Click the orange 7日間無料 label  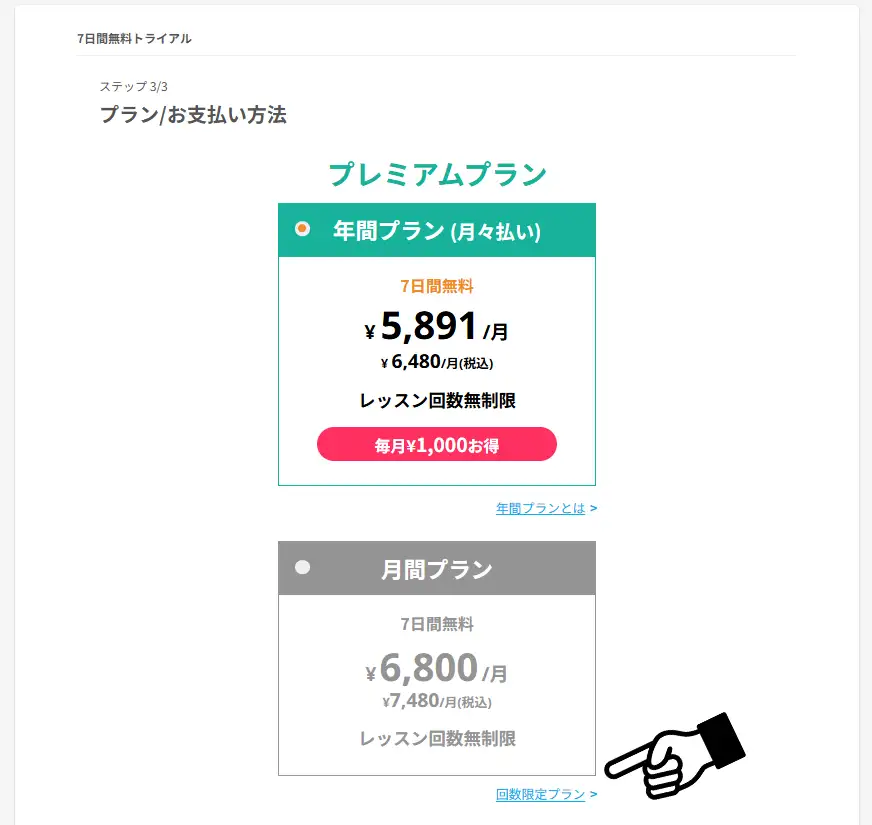(x=437, y=286)
